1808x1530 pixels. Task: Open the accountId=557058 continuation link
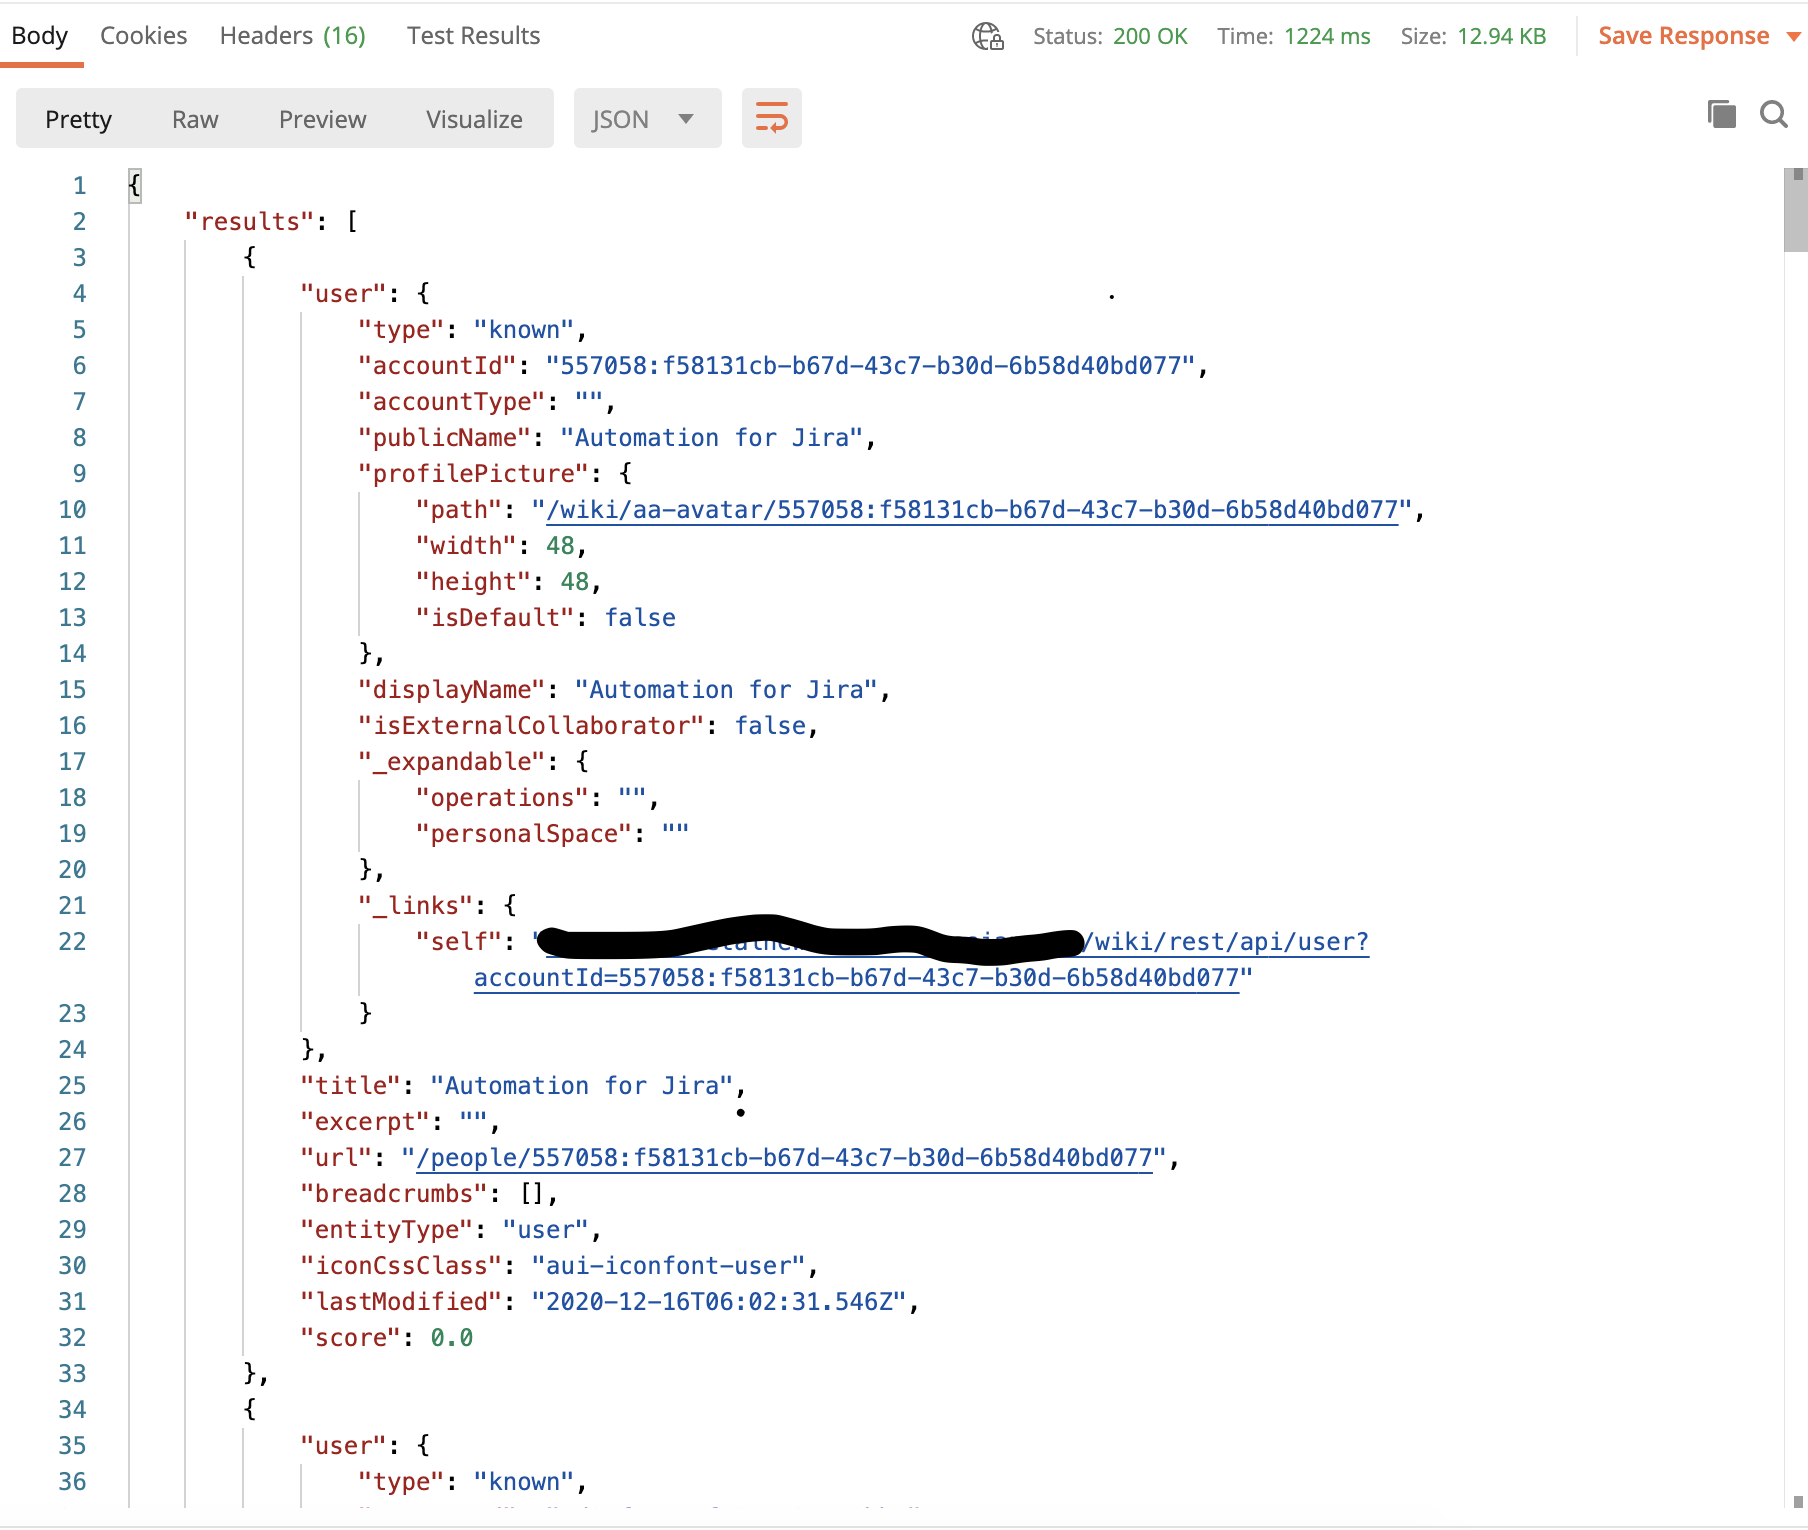click(856, 978)
